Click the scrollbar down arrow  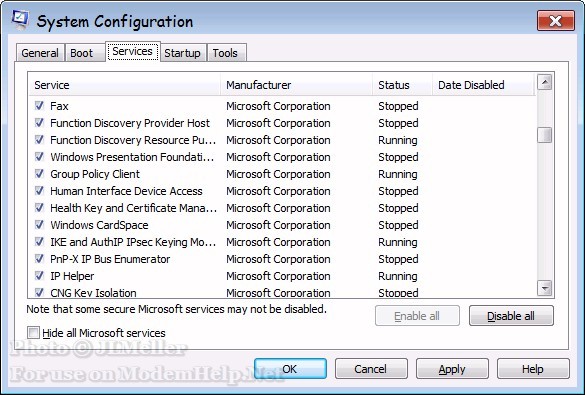click(x=545, y=288)
